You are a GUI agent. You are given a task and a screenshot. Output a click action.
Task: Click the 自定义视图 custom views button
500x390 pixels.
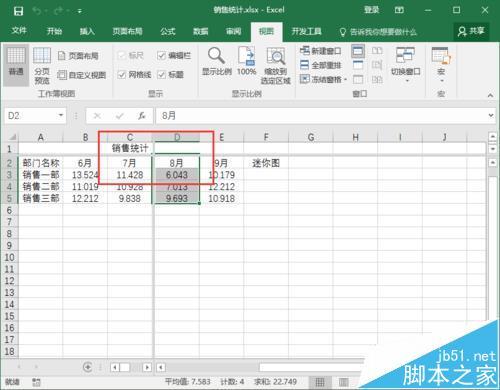click(82, 75)
